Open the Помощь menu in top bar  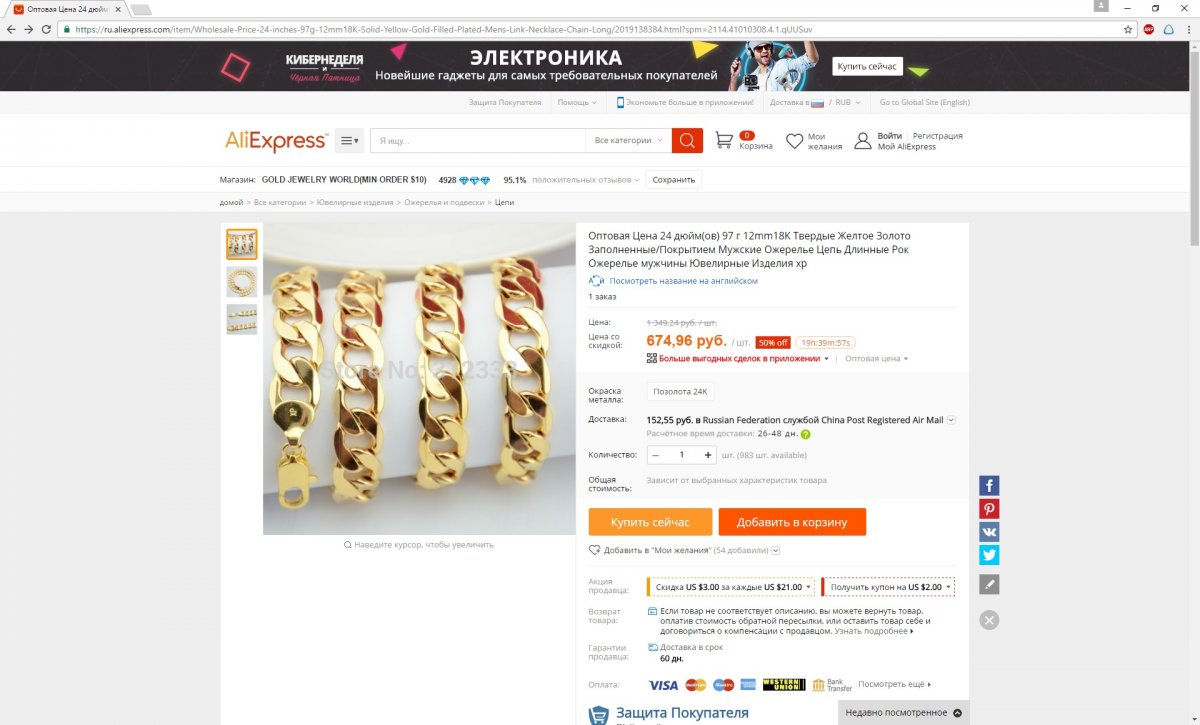click(x=576, y=102)
